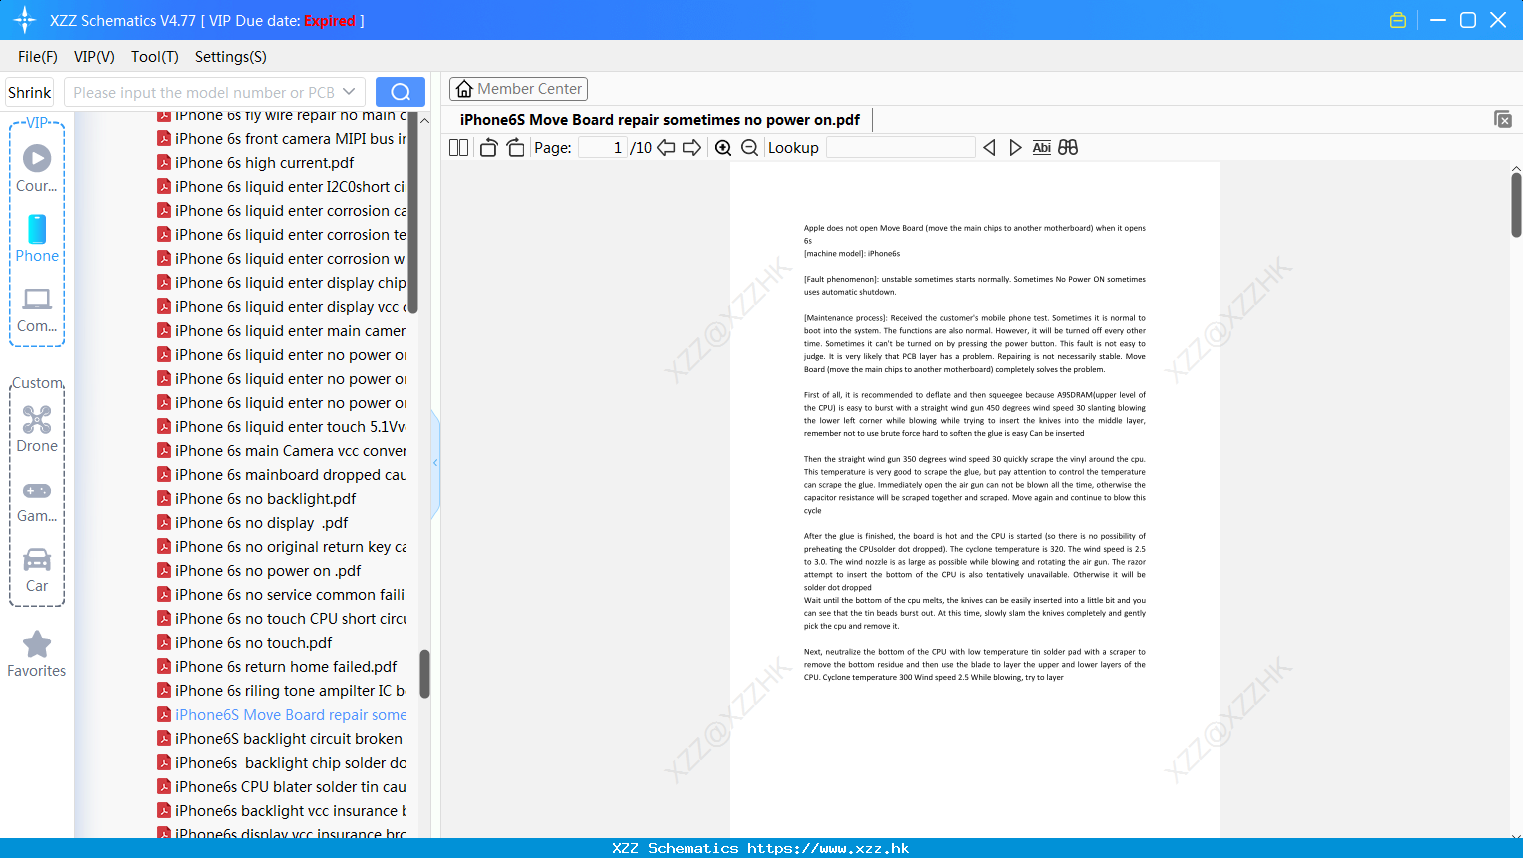Open iPhone 6s liquid enter I2C0short file
This screenshot has height=858, width=1523.
[x=290, y=187]
